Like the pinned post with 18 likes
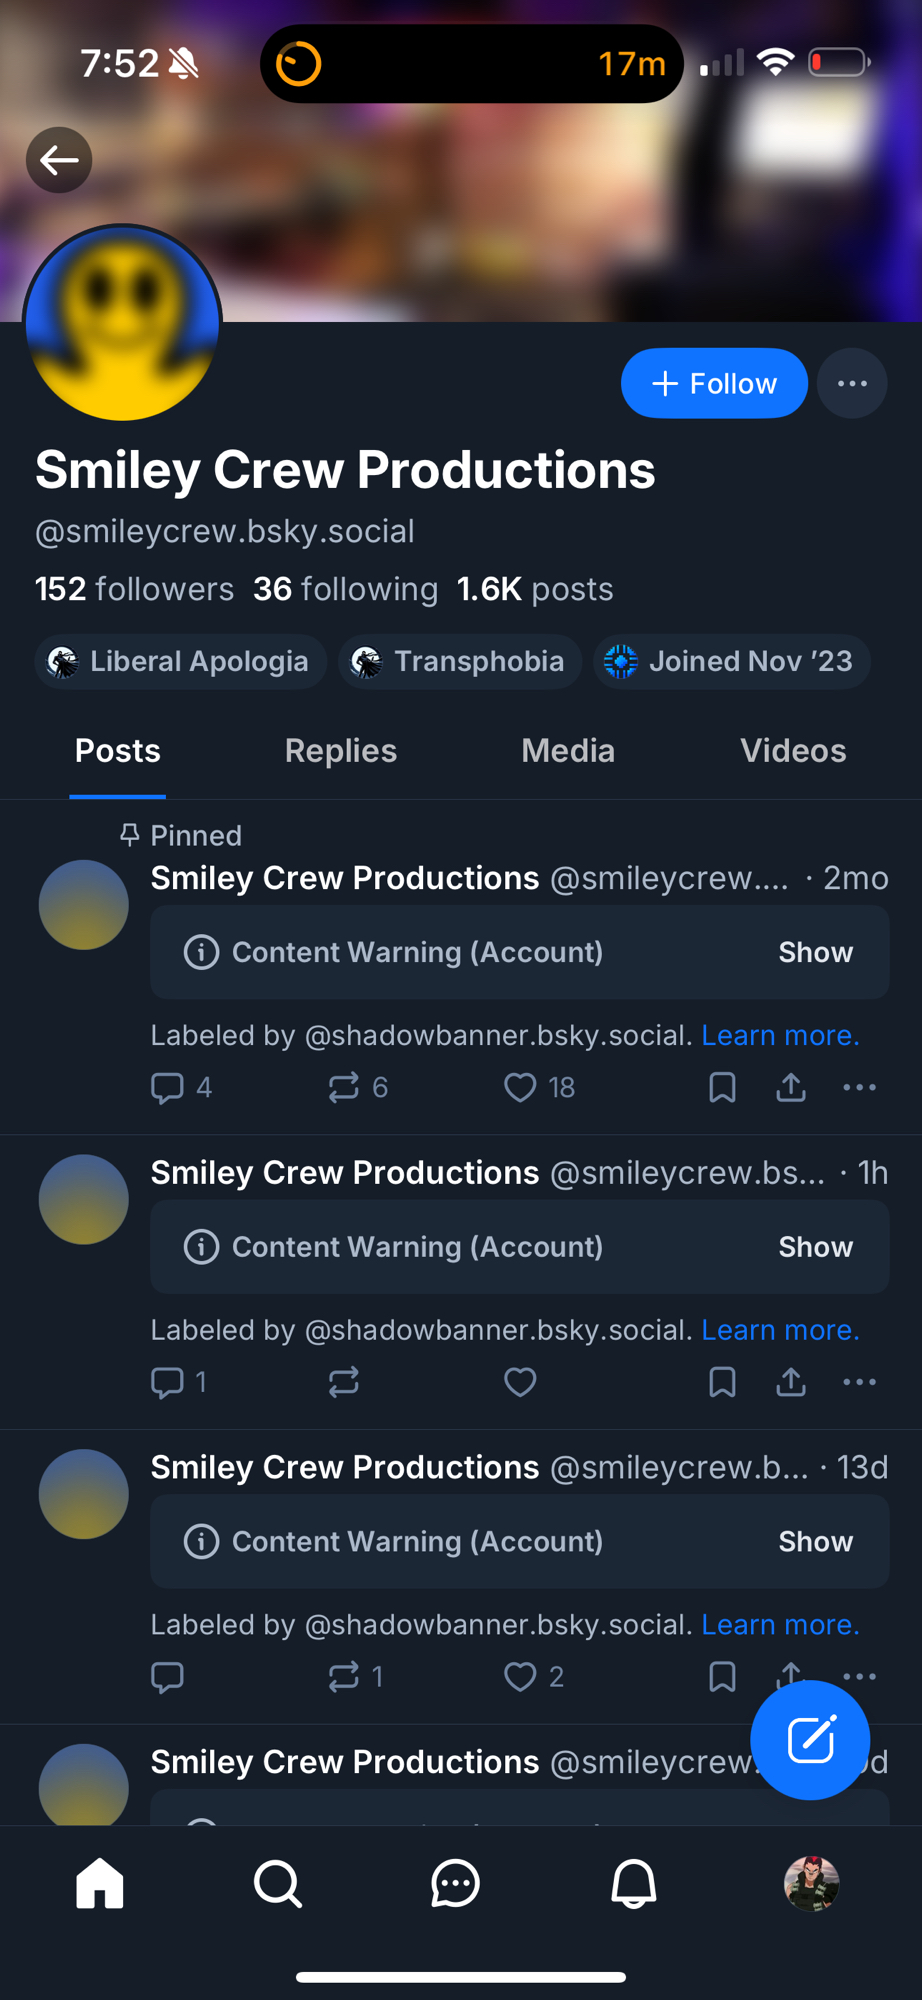This screenshot has width=922, height=2000. pos(520,1087)
